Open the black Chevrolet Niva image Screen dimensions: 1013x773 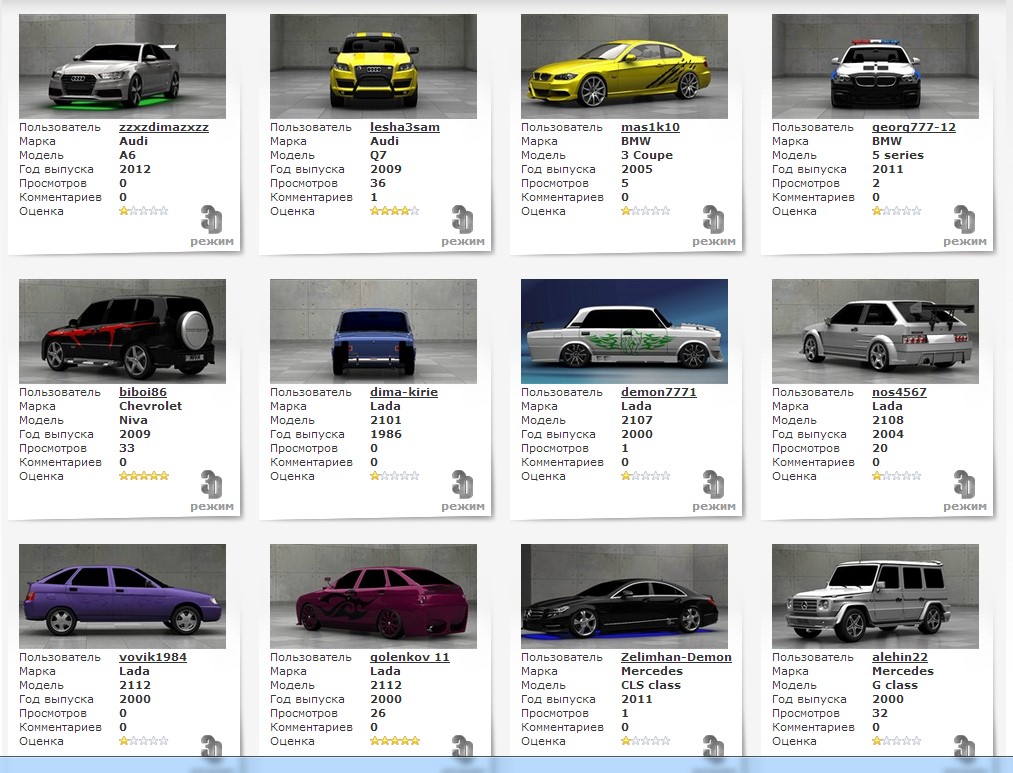[123, 331]
